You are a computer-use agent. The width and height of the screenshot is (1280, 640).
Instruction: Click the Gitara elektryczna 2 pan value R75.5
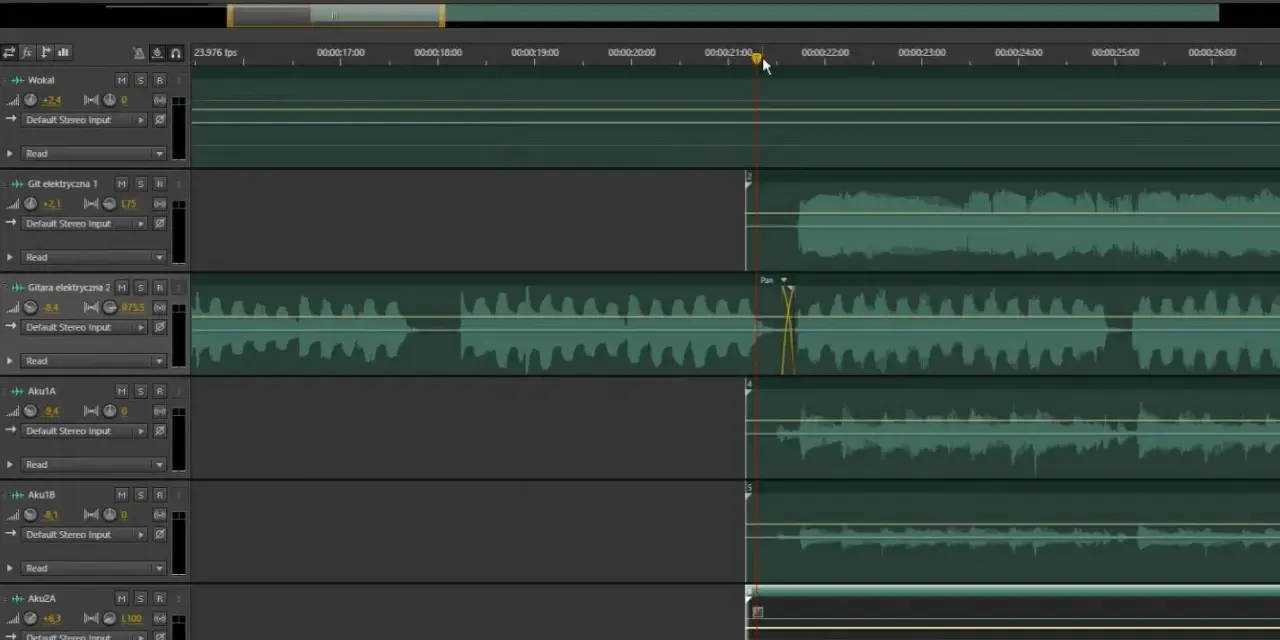[132, 308]
